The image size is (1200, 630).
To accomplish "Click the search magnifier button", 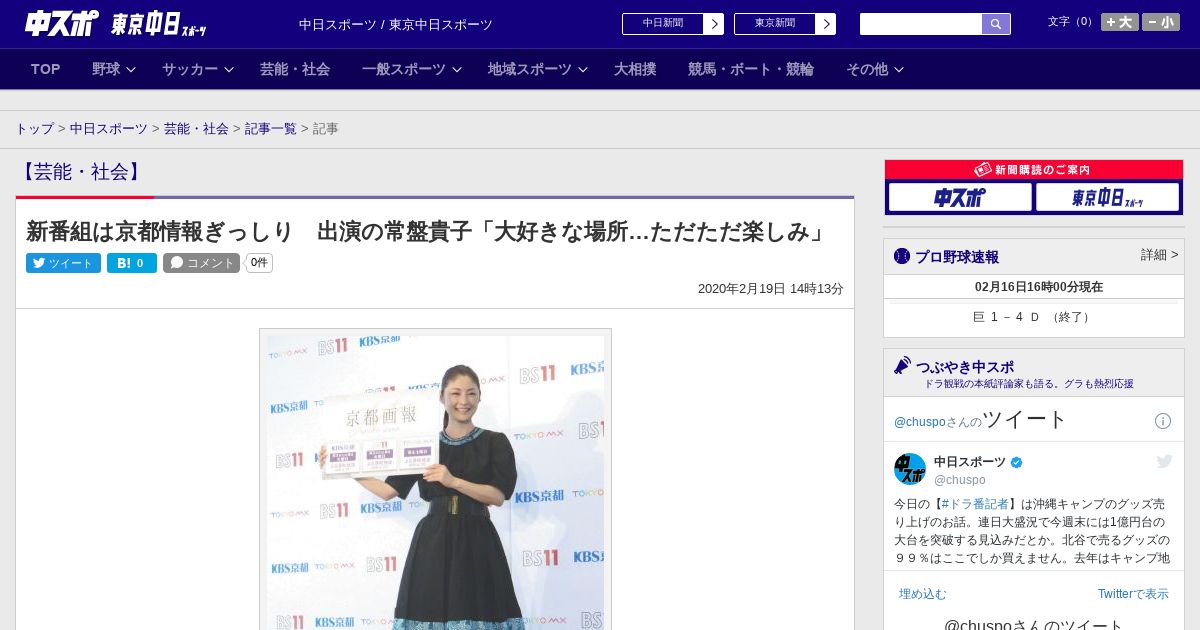I will click(x=996, y=24).
